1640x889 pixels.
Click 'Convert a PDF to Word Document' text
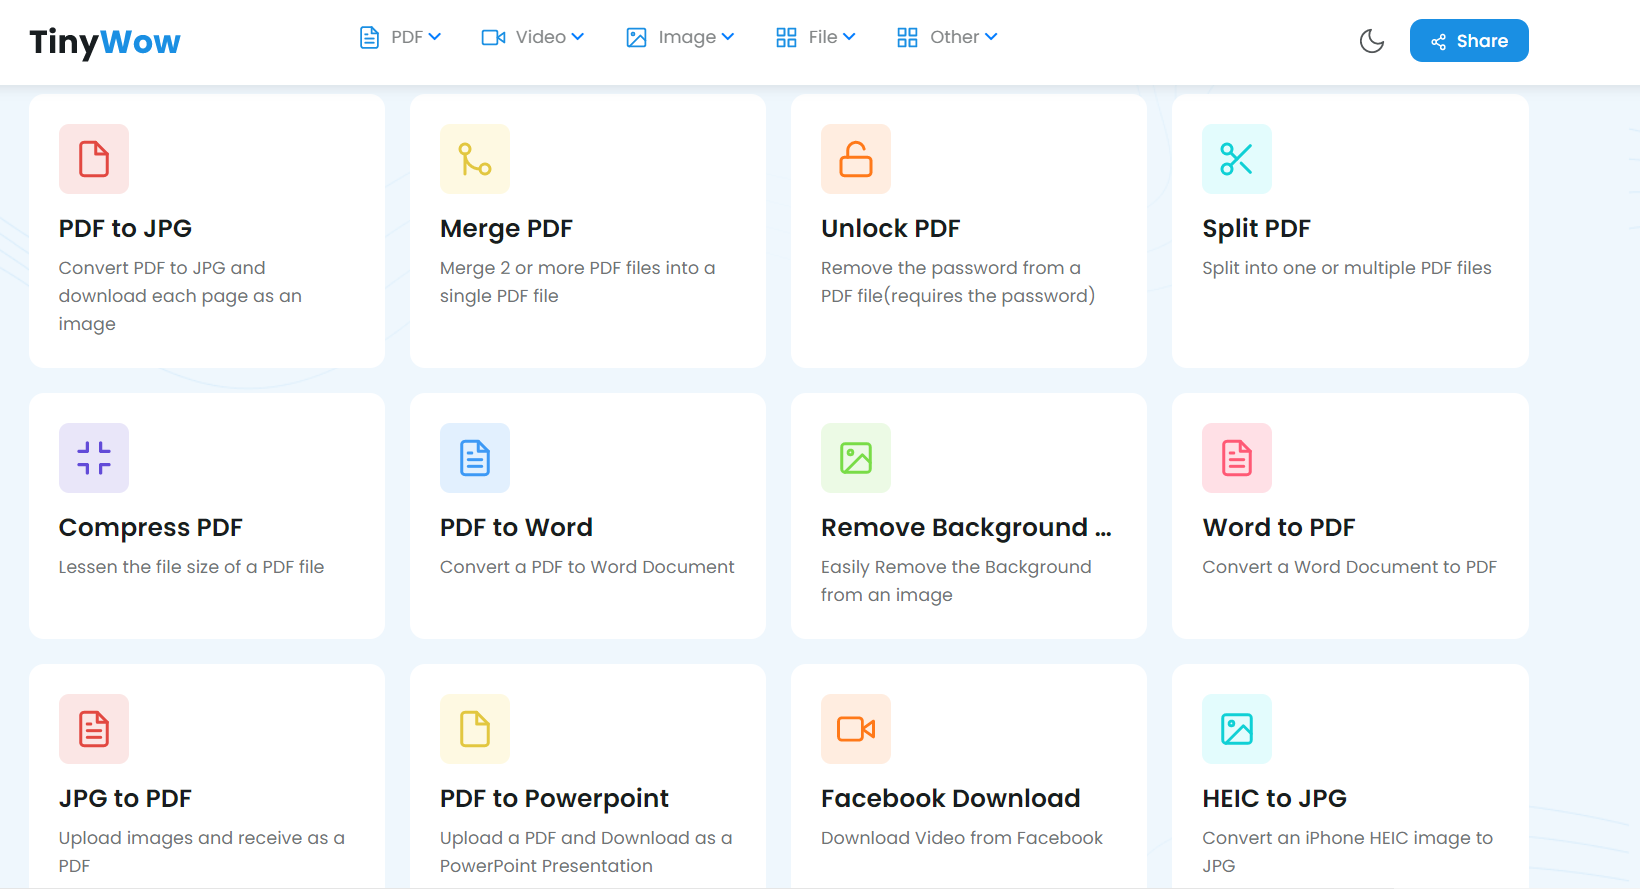pos(587,567)
